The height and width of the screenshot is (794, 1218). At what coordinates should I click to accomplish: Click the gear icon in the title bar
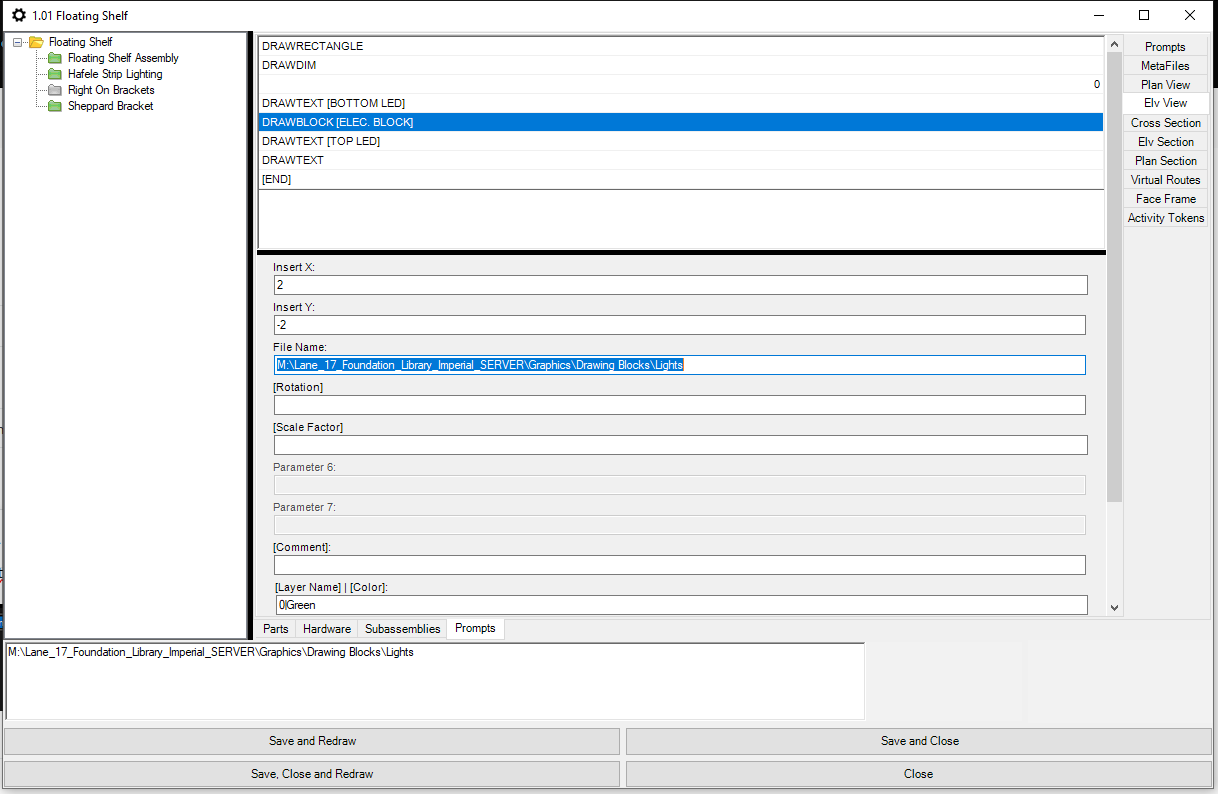click(18, 15)
